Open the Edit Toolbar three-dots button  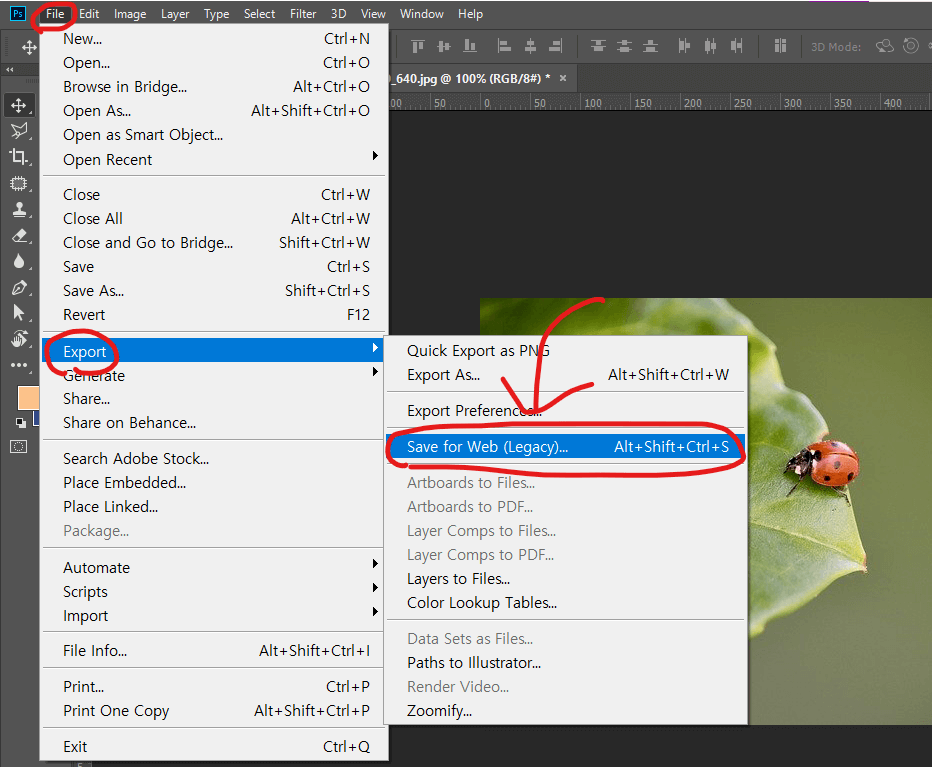tap(18, 365)
